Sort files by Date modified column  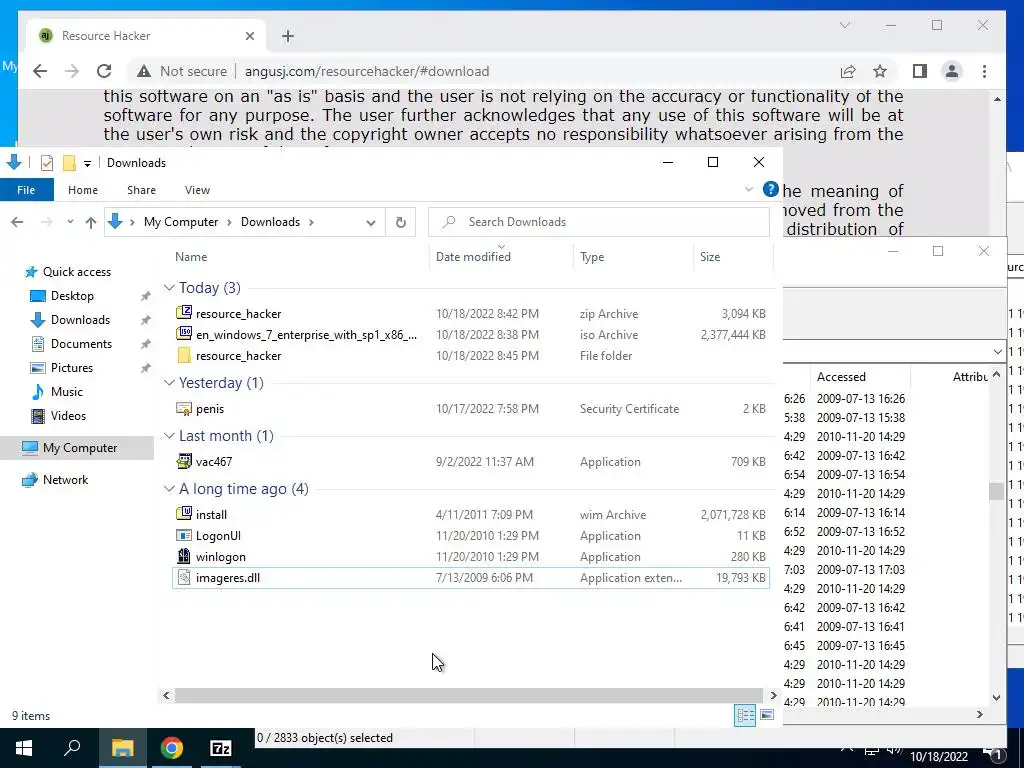pos(473,257)
